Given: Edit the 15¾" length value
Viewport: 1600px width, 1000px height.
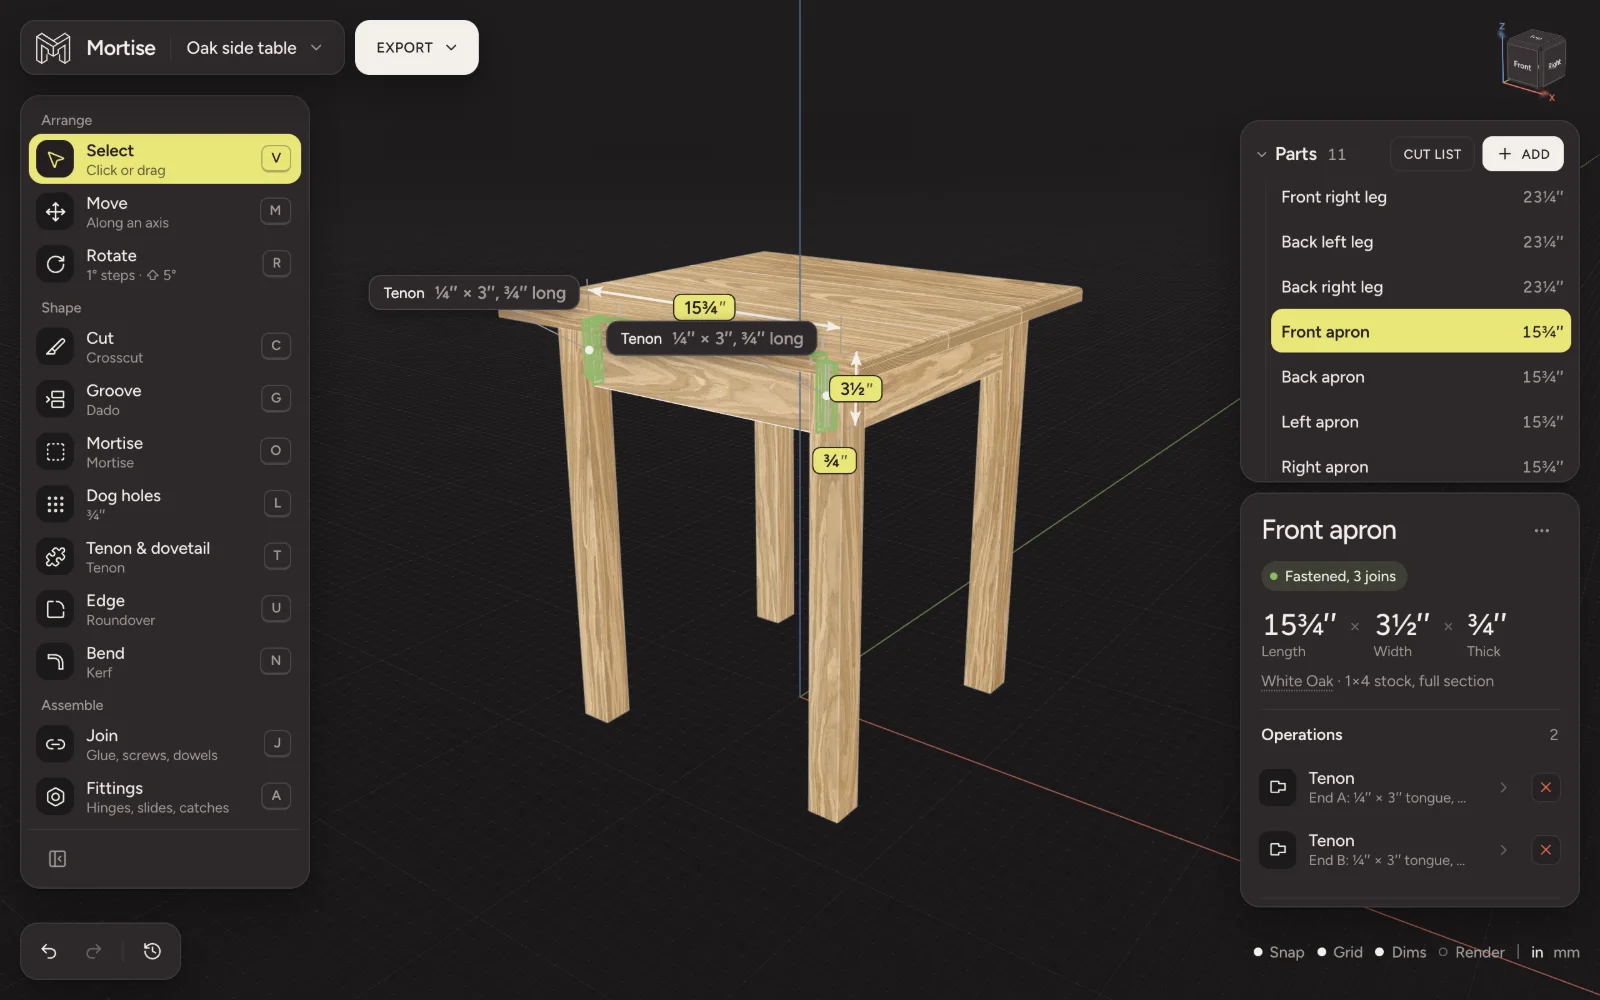Looking at the screenshot, I should [x=1299, y=625].
